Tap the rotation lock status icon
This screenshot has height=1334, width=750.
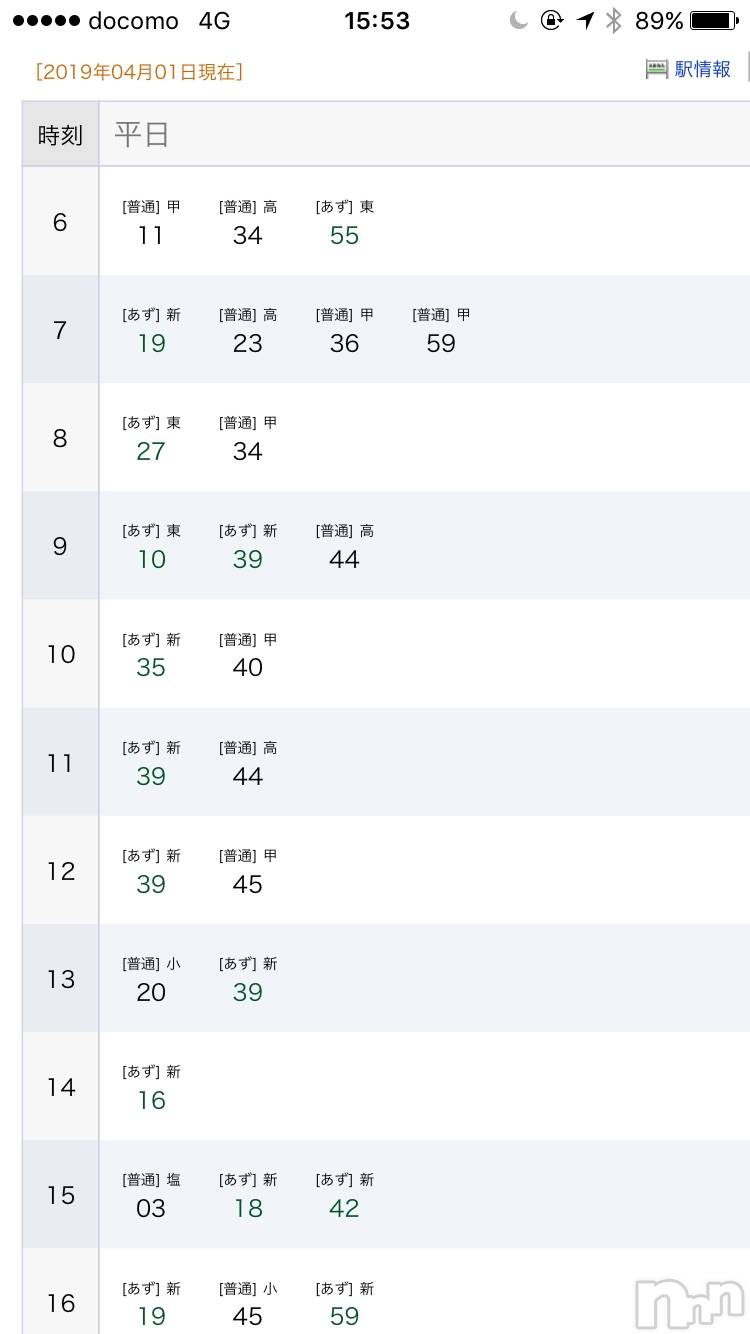coord(552,20)
